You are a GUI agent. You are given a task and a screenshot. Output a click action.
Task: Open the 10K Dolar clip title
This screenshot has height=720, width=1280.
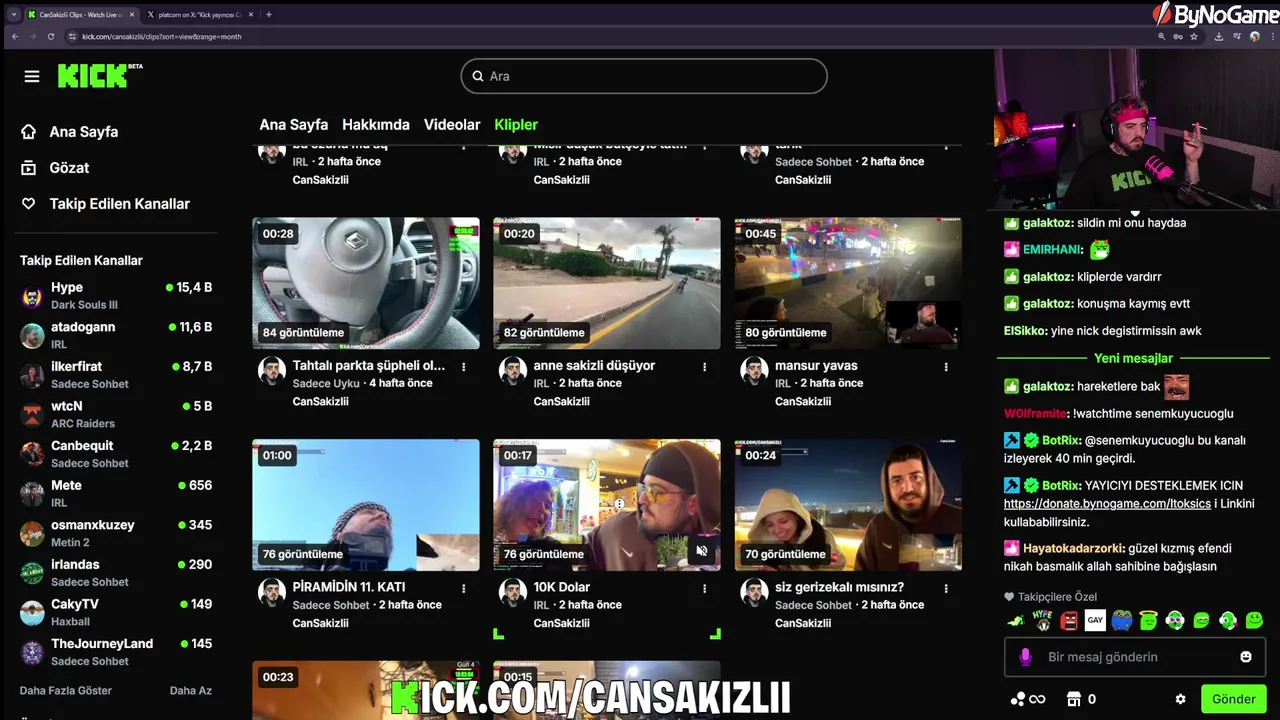562,587
